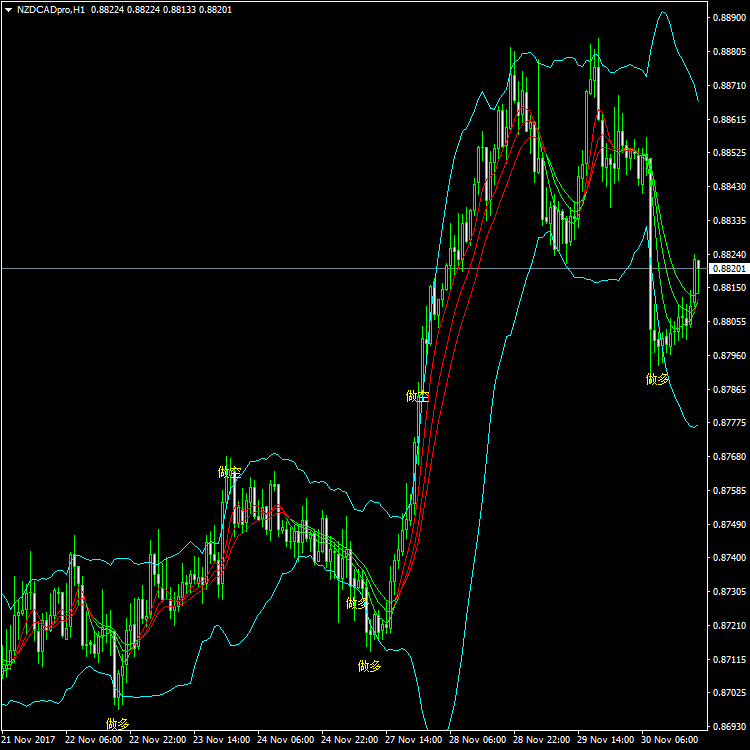The width and height of the screenshot is (750, 750).
Task: Click the 0.87490 price axis label
Action: (729, 524)
